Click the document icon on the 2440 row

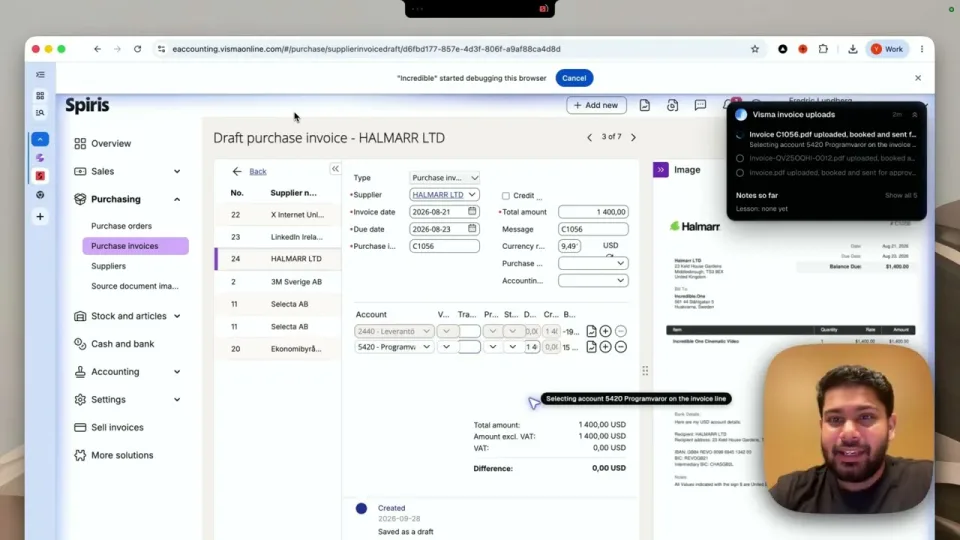coord(591,331)
